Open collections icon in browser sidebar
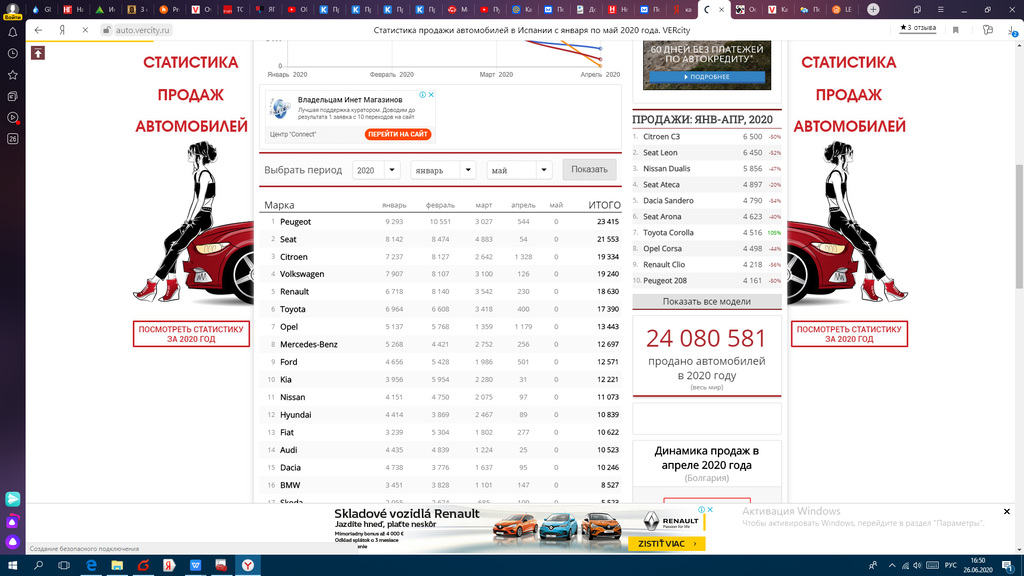The height and width of the screenshot is (576, 1024). point(12,97)
